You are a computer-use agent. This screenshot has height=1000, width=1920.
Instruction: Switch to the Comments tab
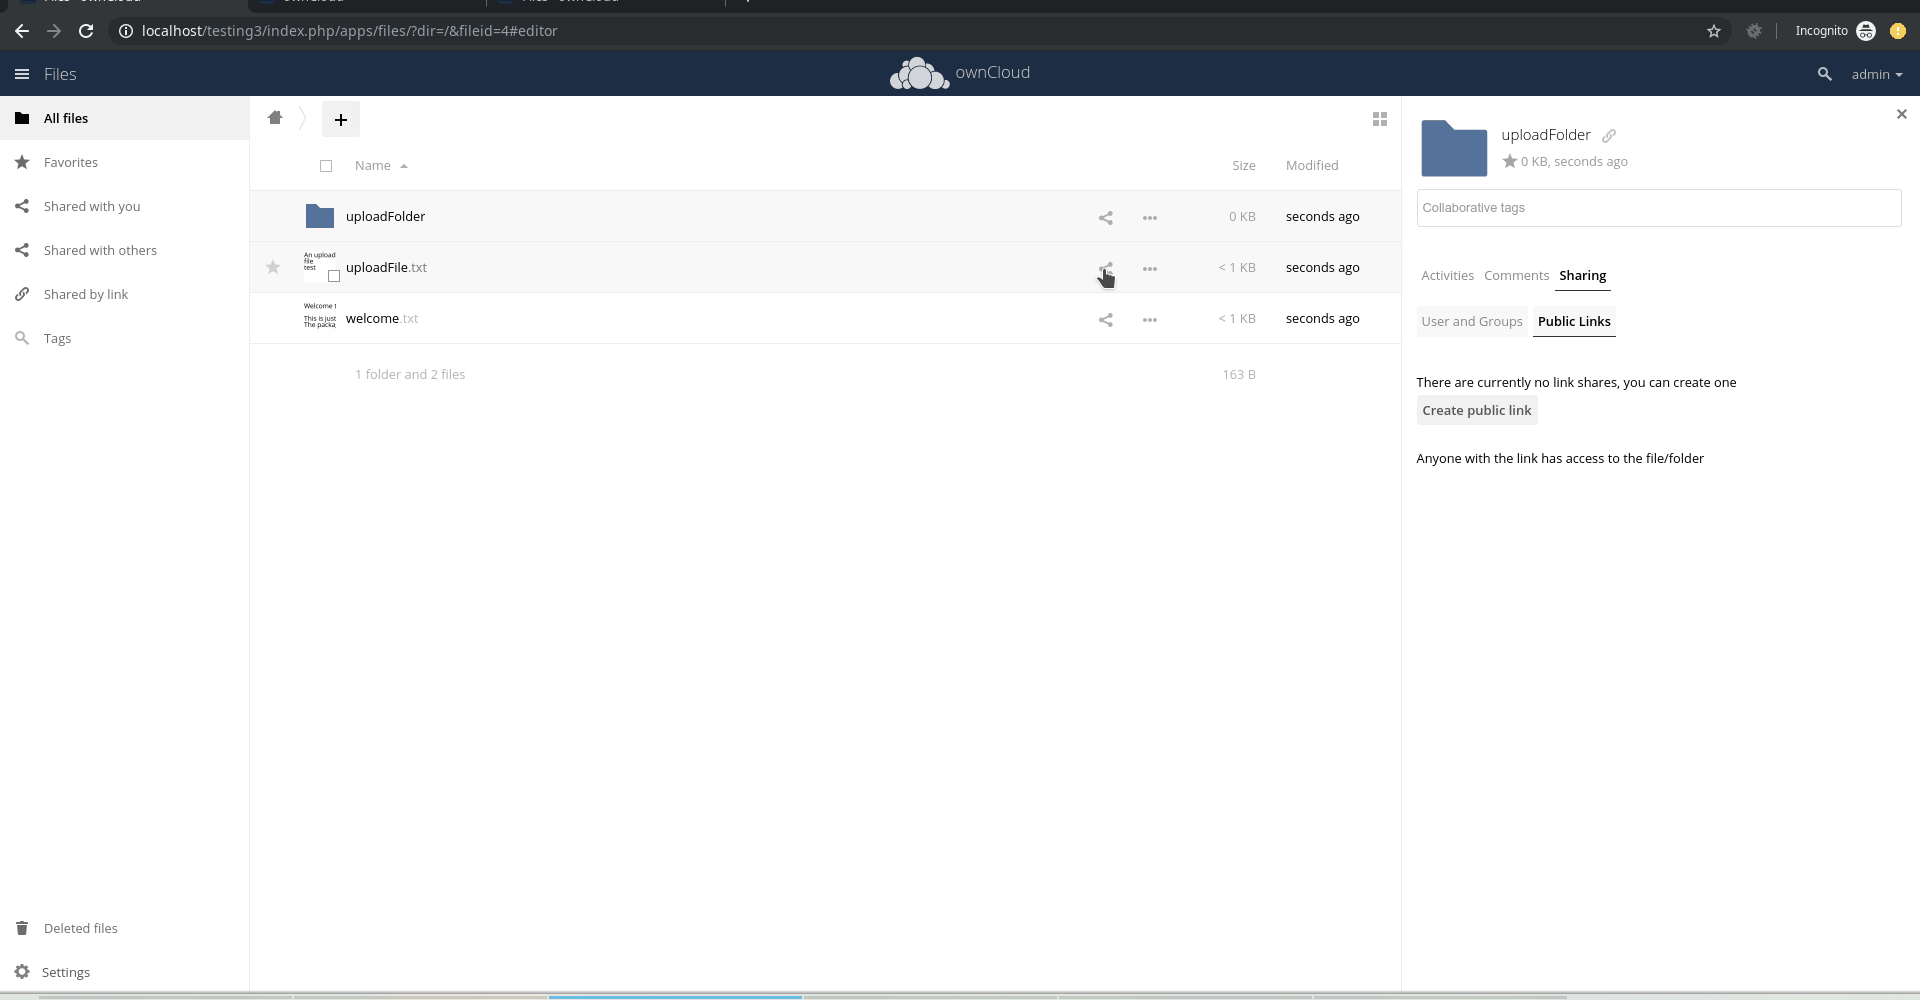(x=1516, y=276)
